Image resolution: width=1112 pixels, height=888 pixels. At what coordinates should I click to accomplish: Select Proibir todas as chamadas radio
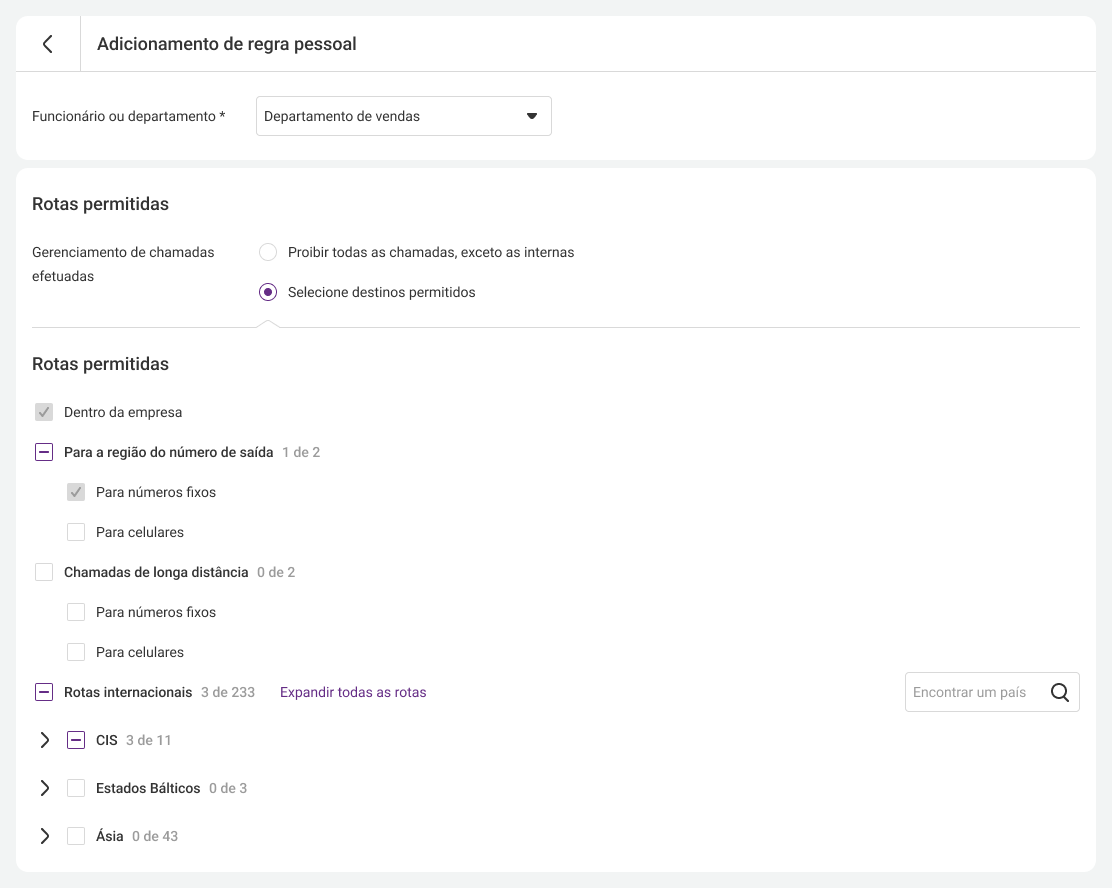268,252
